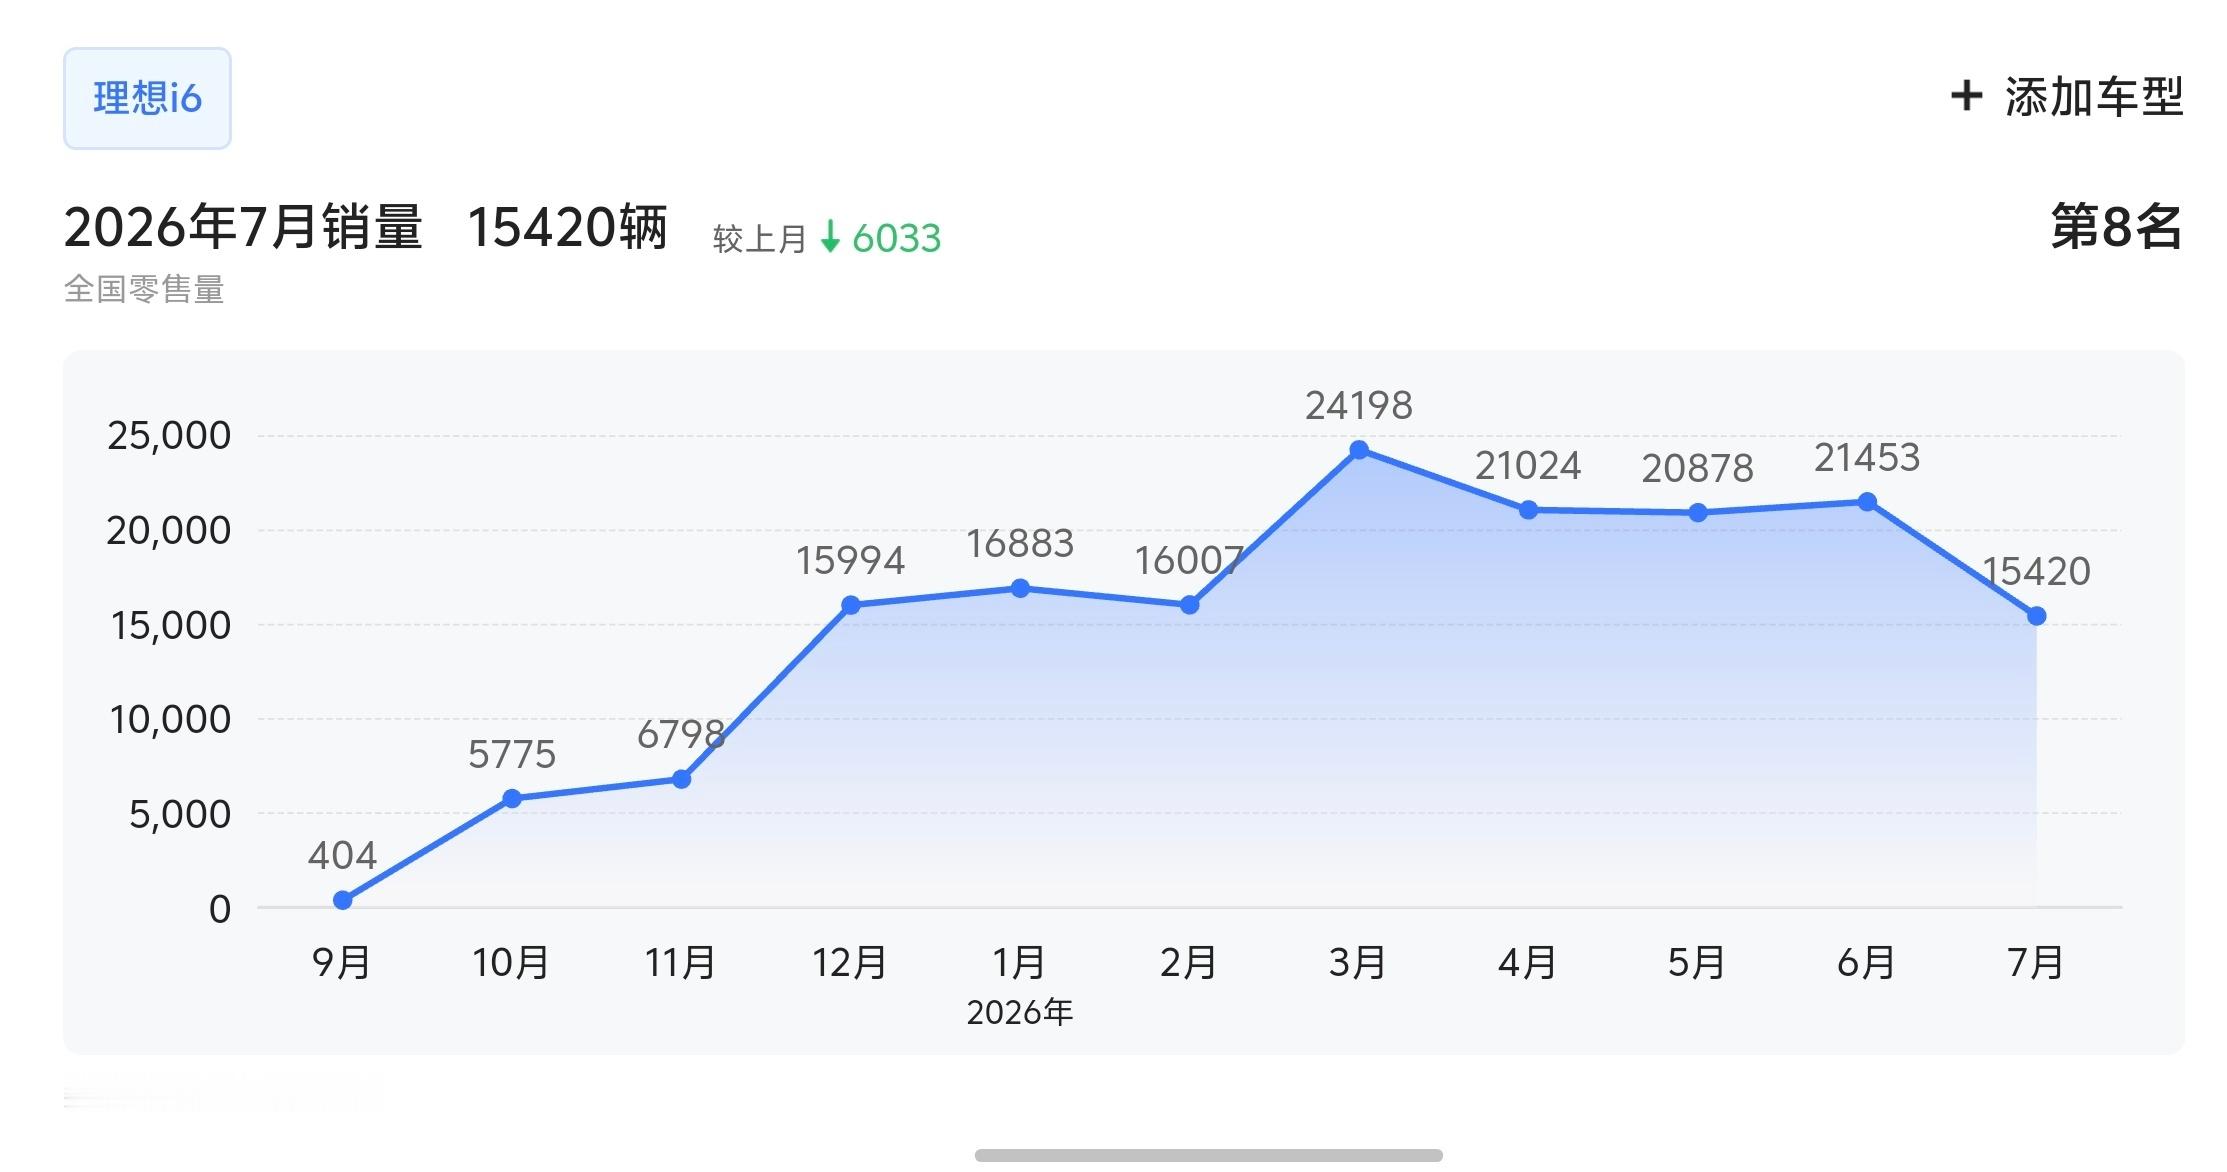The image size is (2227, 1172).
Task: Click the 全国零售量 subtitle
Action: pyautogui.click(x=144, y=289)
